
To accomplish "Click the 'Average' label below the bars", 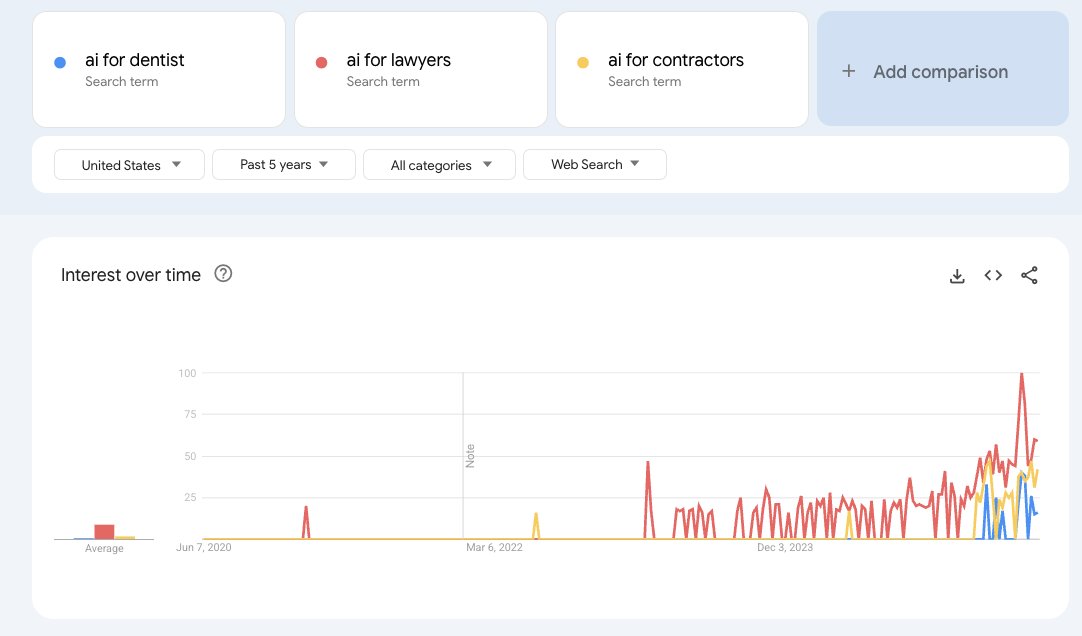I will tap(104, 548).
